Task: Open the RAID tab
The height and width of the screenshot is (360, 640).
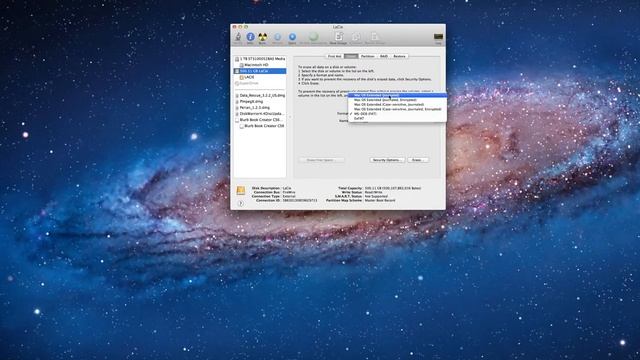Action: 384,56
